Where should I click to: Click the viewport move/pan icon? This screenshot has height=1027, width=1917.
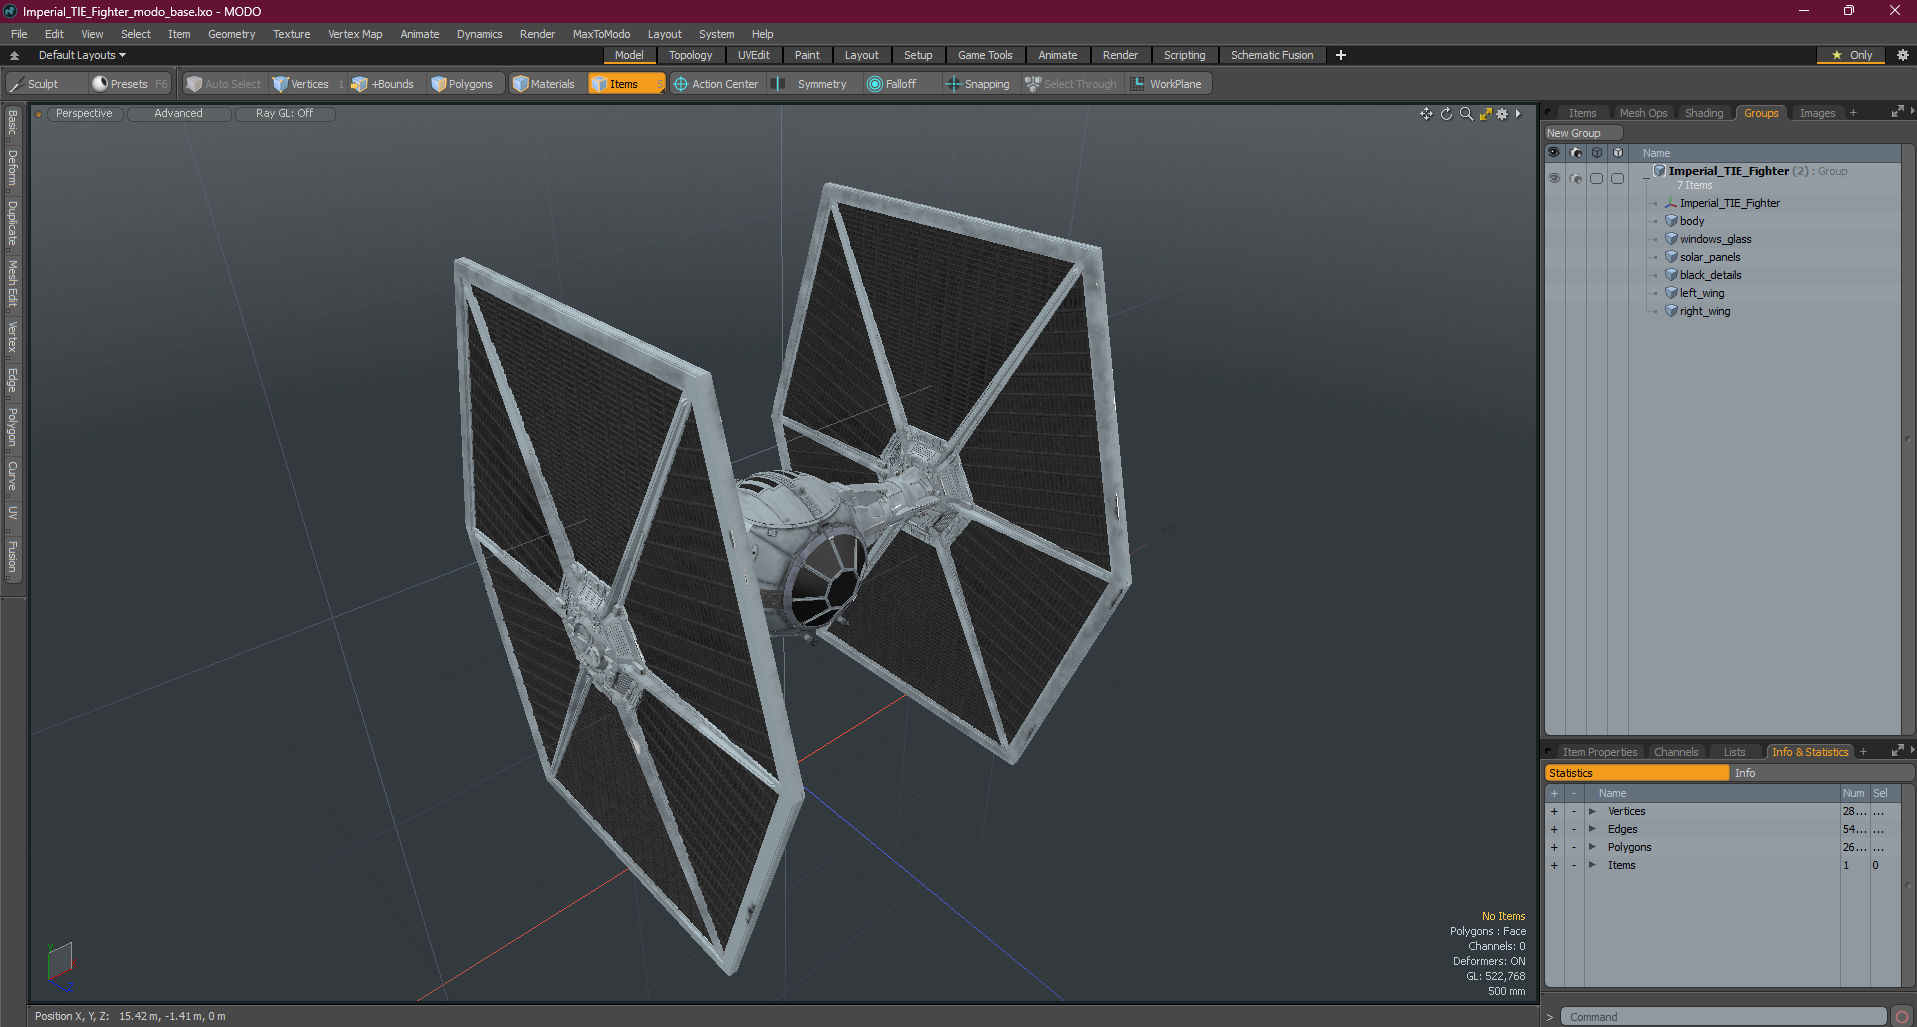tap(1426, 114)
